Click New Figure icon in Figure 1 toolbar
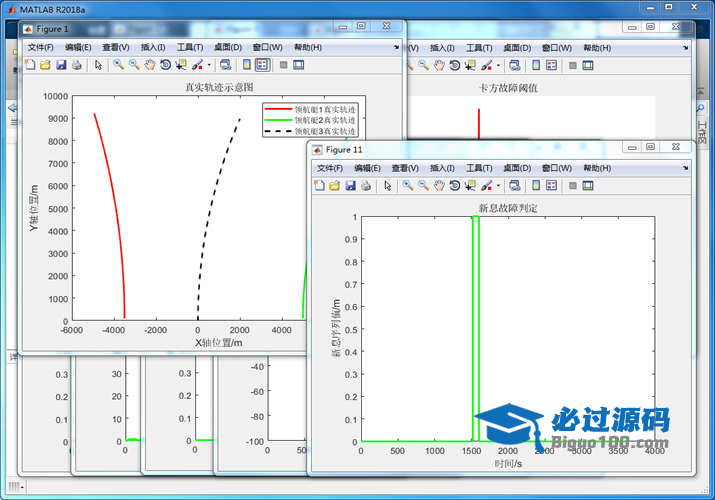Screen dimensions: 715x500 [30, 65]
